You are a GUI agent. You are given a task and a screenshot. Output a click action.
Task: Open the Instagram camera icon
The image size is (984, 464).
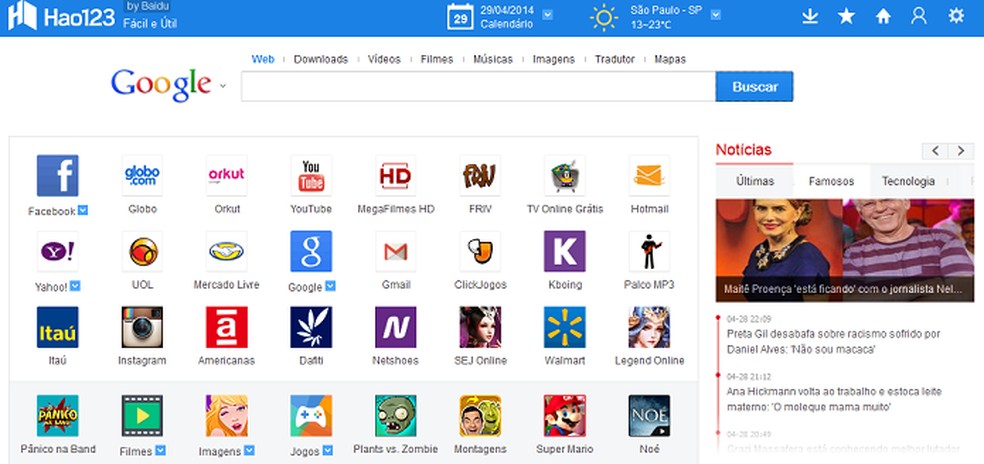click(142, 327)
